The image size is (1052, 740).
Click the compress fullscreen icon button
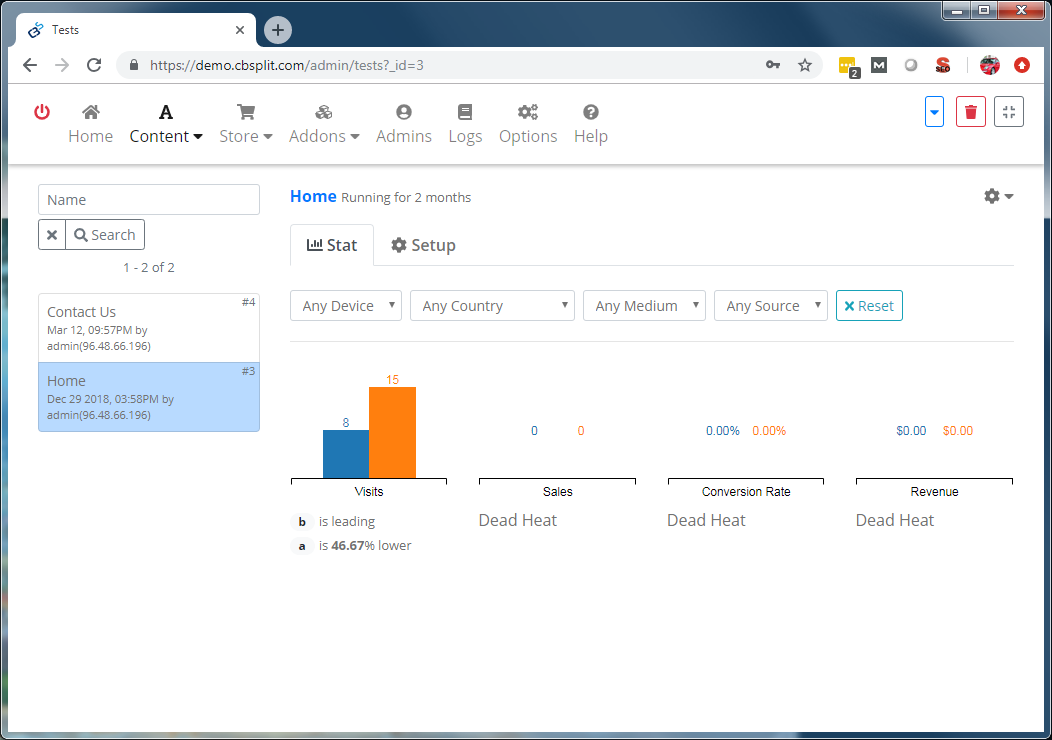click(x=1009, y=112)
